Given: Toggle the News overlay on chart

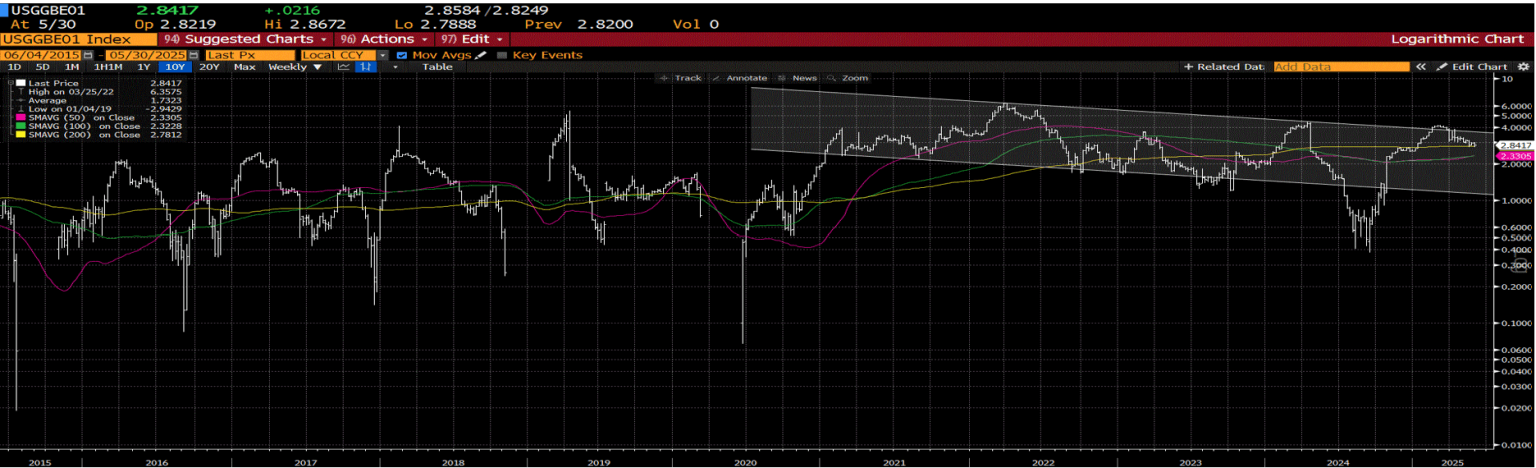Looking at the screenshot, I should coord(798,77).
